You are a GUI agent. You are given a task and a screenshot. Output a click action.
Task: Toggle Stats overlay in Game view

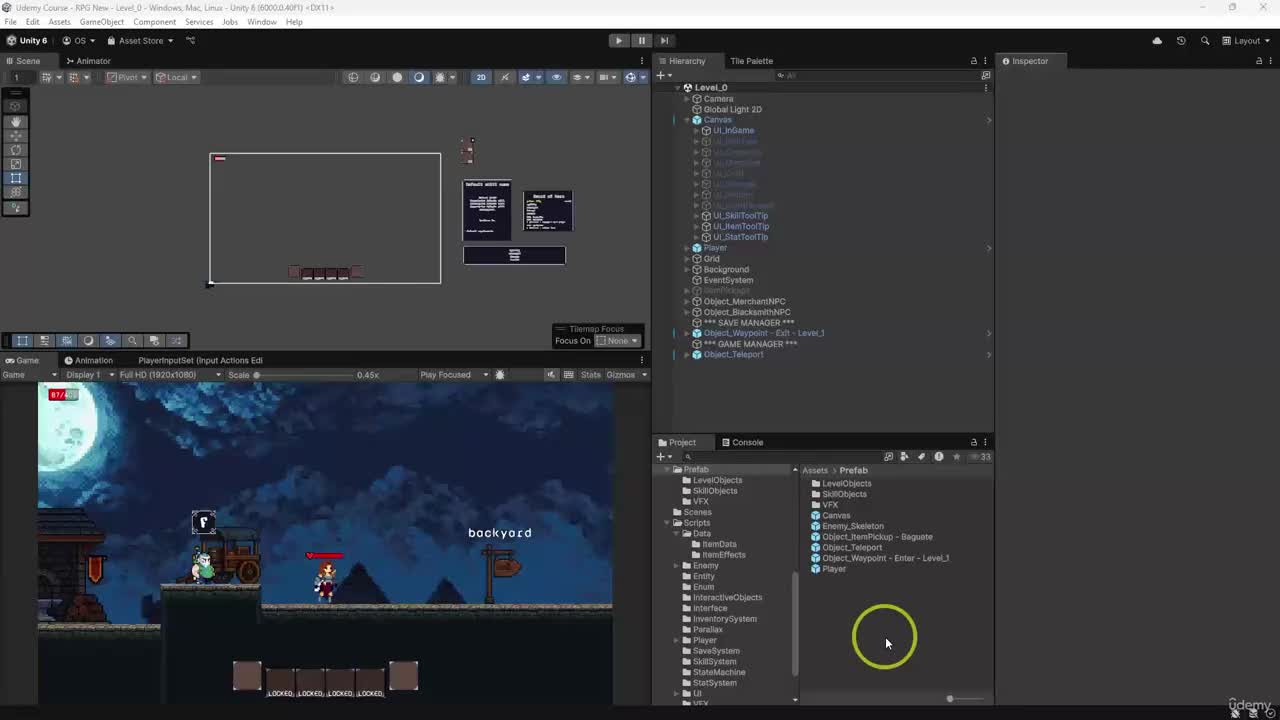pyautogui.click(x=590, y=375)
